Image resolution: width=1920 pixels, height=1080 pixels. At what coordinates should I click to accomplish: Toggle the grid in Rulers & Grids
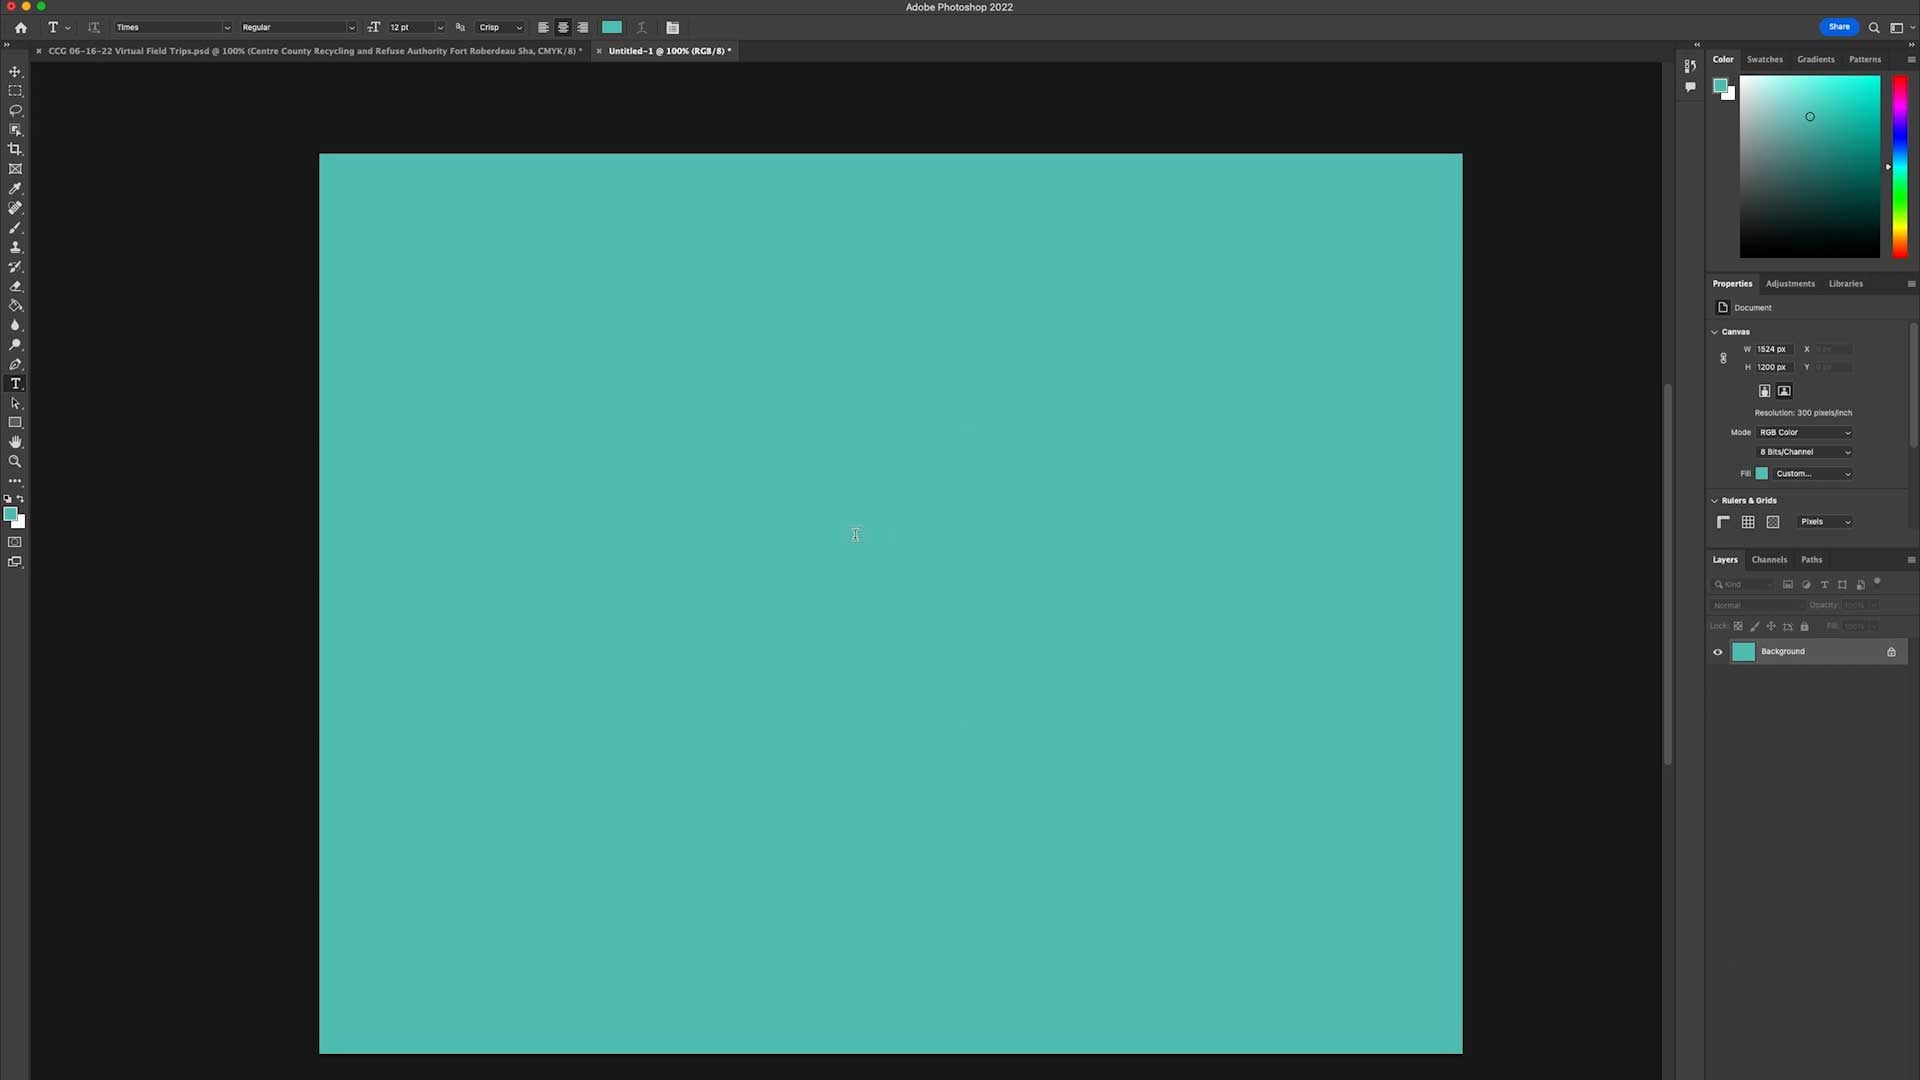tap(1748, 522)
